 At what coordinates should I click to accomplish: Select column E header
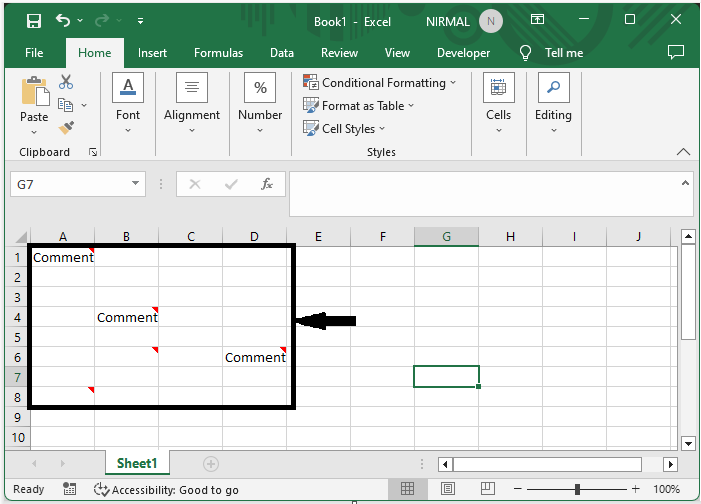tap(318, 237)
